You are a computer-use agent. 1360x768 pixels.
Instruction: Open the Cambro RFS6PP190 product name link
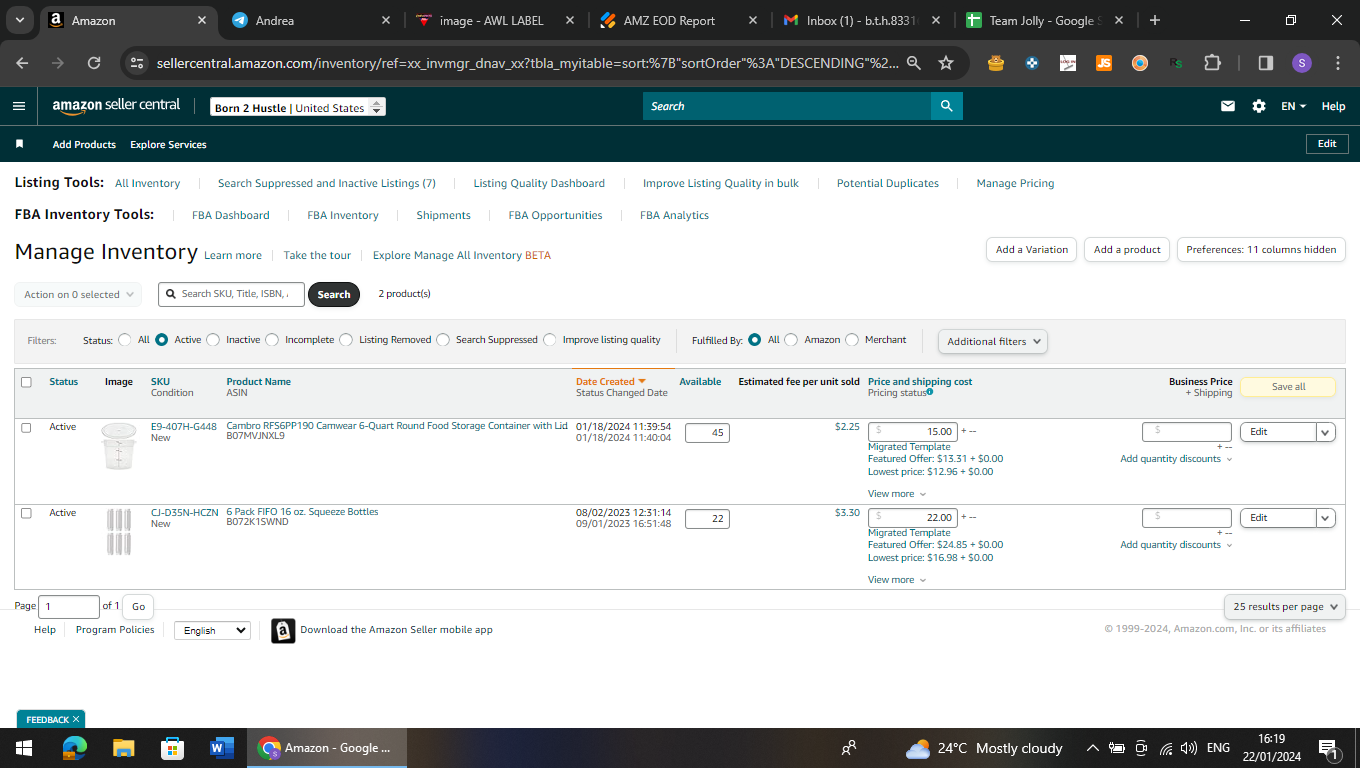pos(397,426)
